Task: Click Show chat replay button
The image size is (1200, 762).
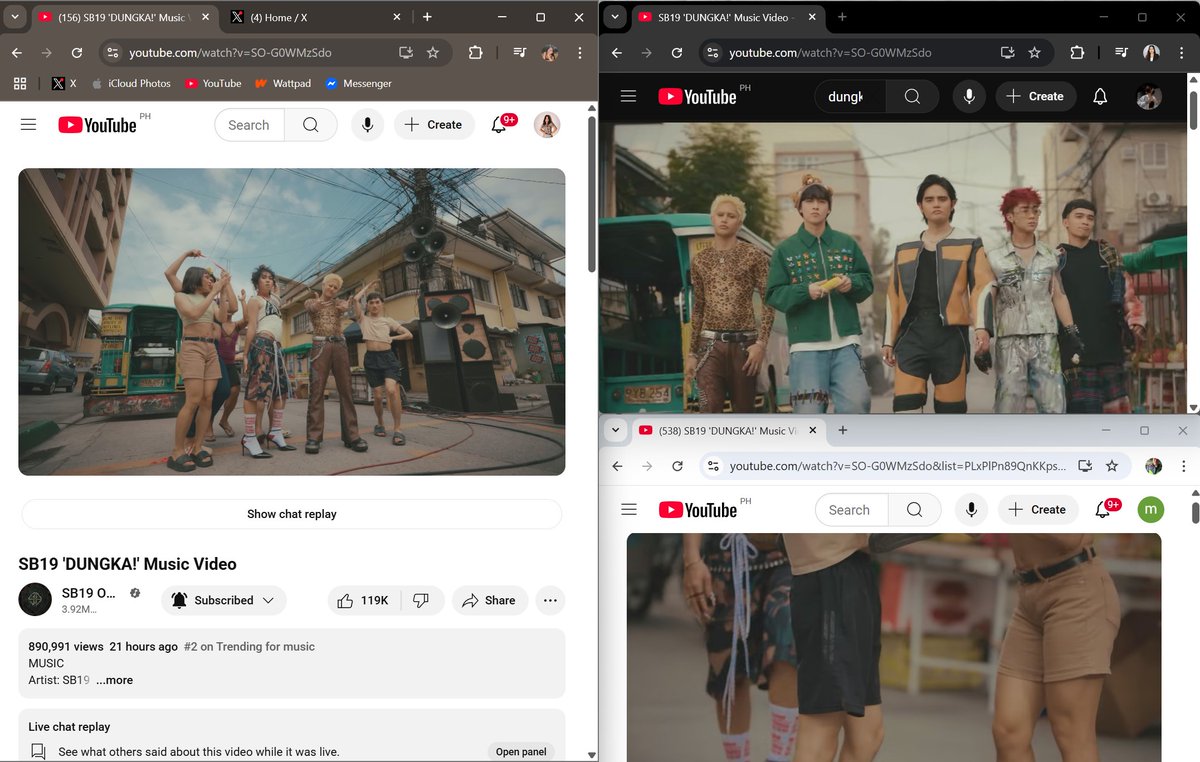Action: pos(292,514)
